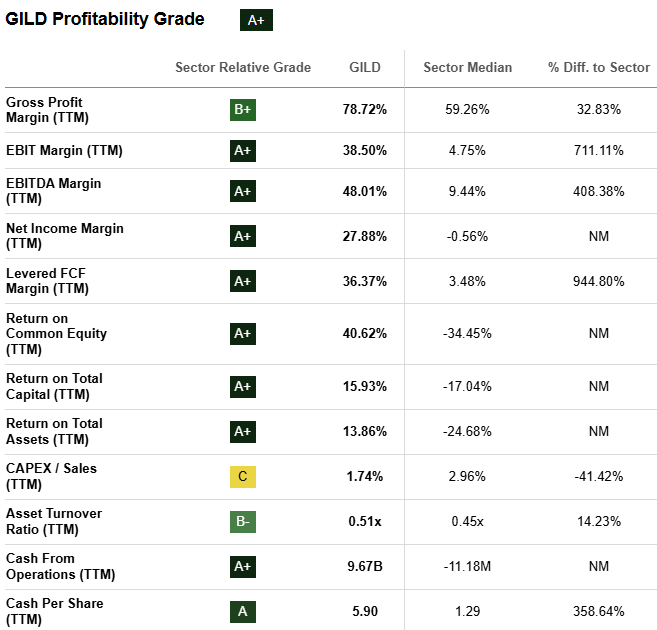
Task: Click the overall A+ Profitability Grade badge
Action: 257,20
